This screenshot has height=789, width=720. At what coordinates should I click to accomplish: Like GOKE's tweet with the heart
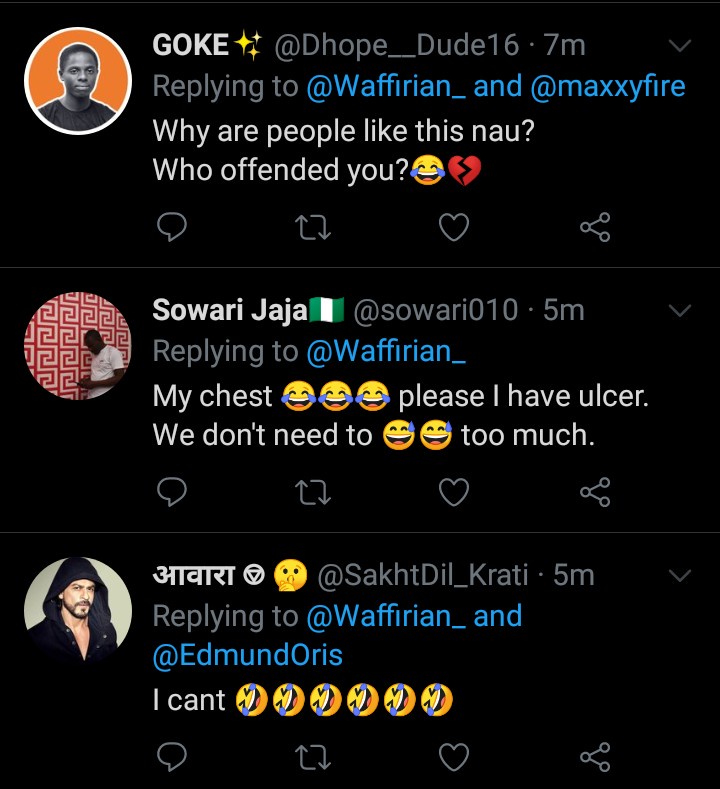point(455,228)
